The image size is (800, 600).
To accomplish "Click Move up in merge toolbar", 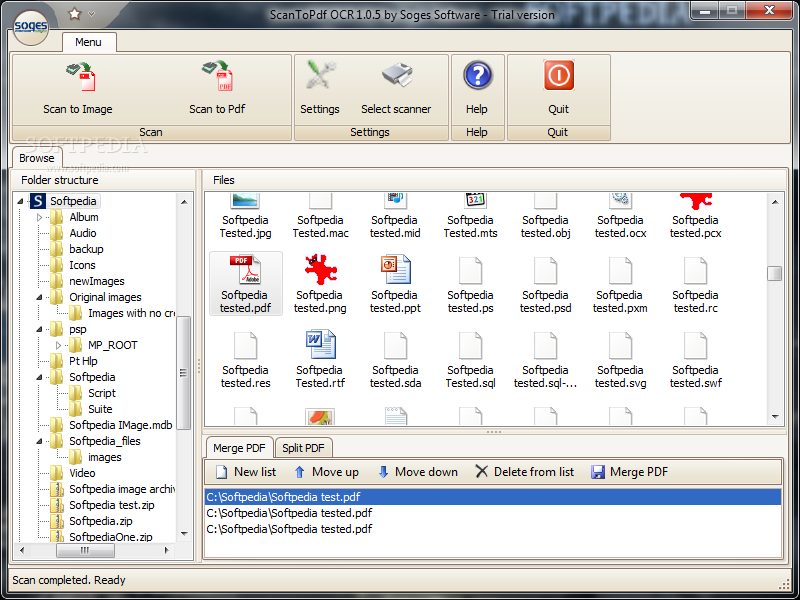I will click(327, 472).
